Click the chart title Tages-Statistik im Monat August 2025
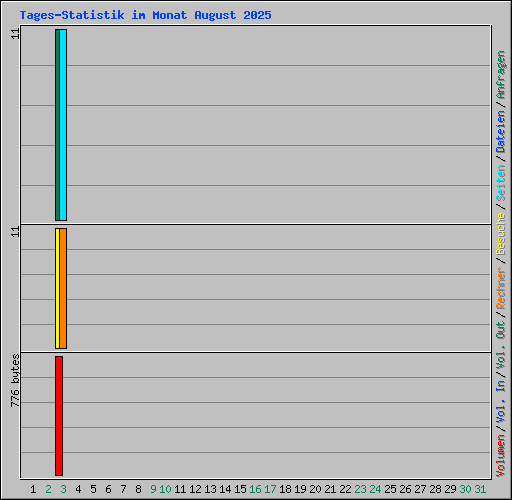 point(145,15)
